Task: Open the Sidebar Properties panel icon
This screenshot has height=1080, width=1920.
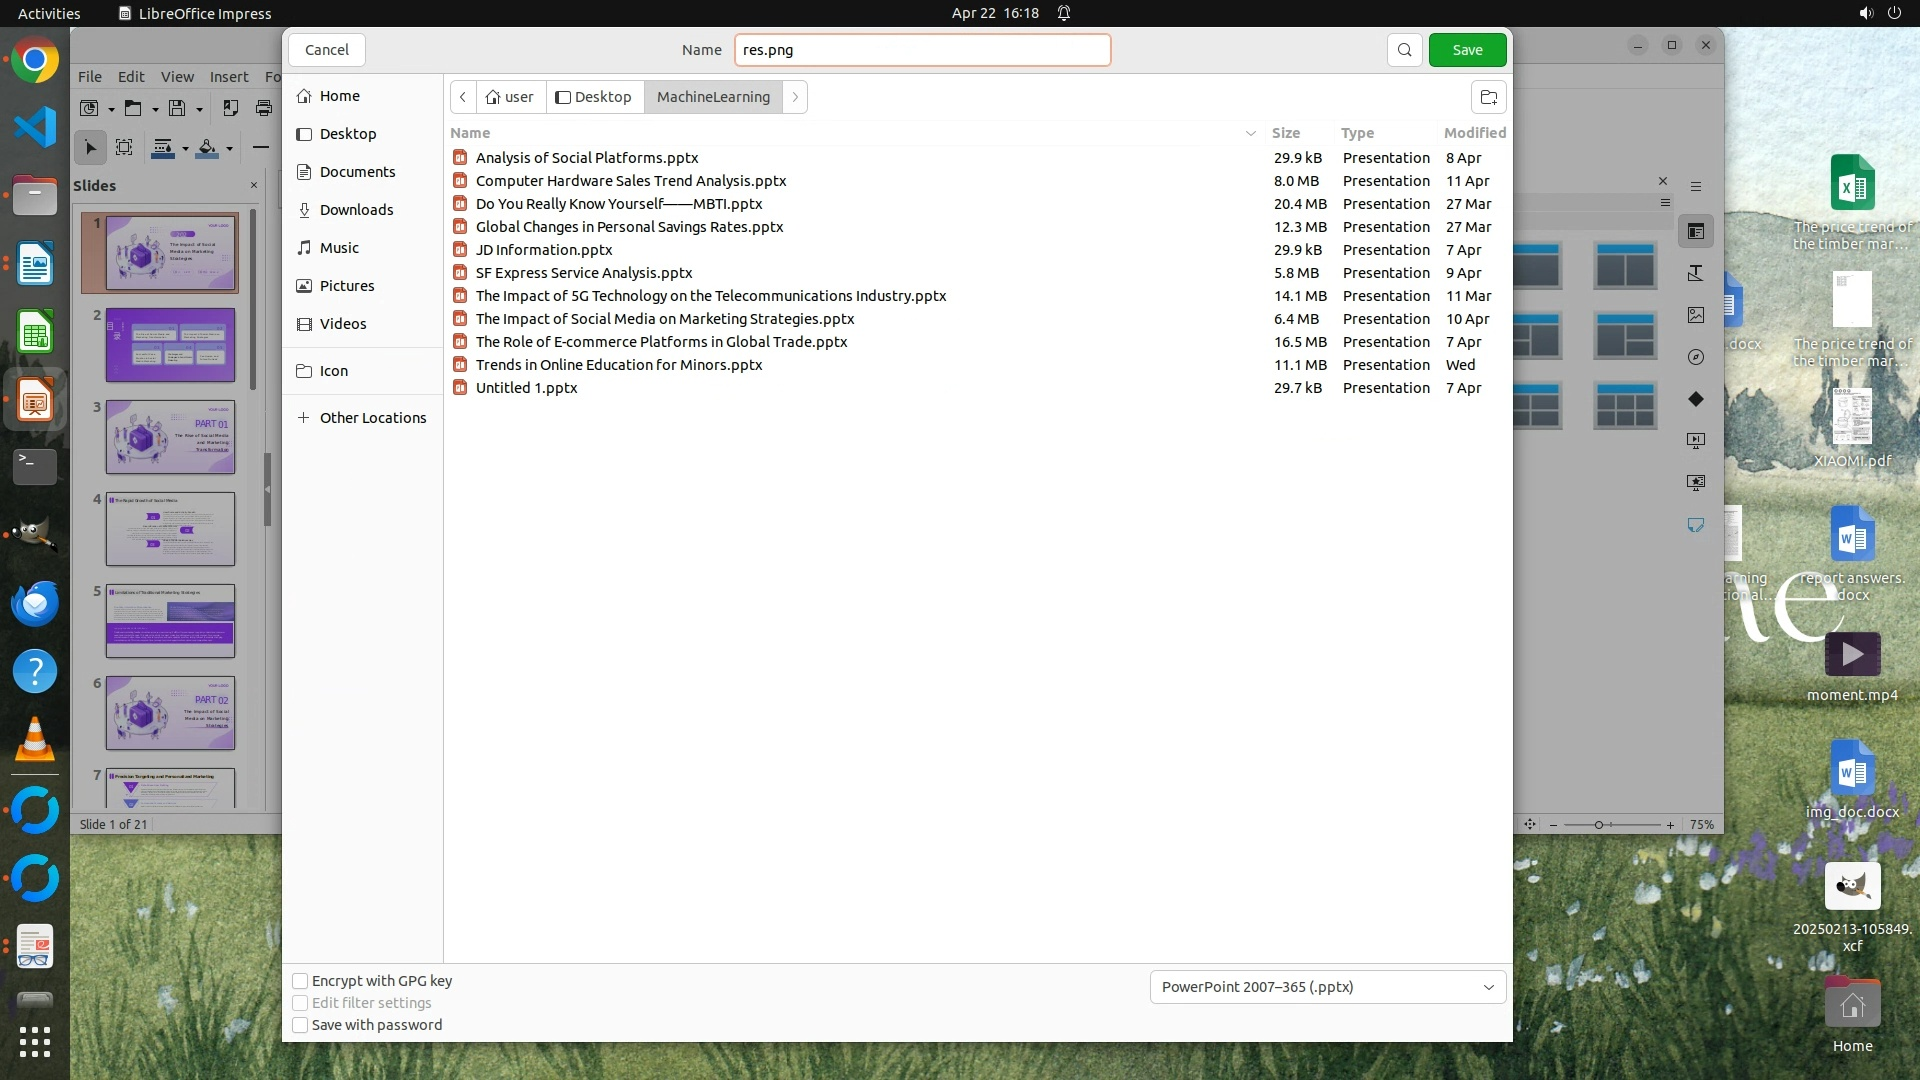Action: click(1696, 232)
